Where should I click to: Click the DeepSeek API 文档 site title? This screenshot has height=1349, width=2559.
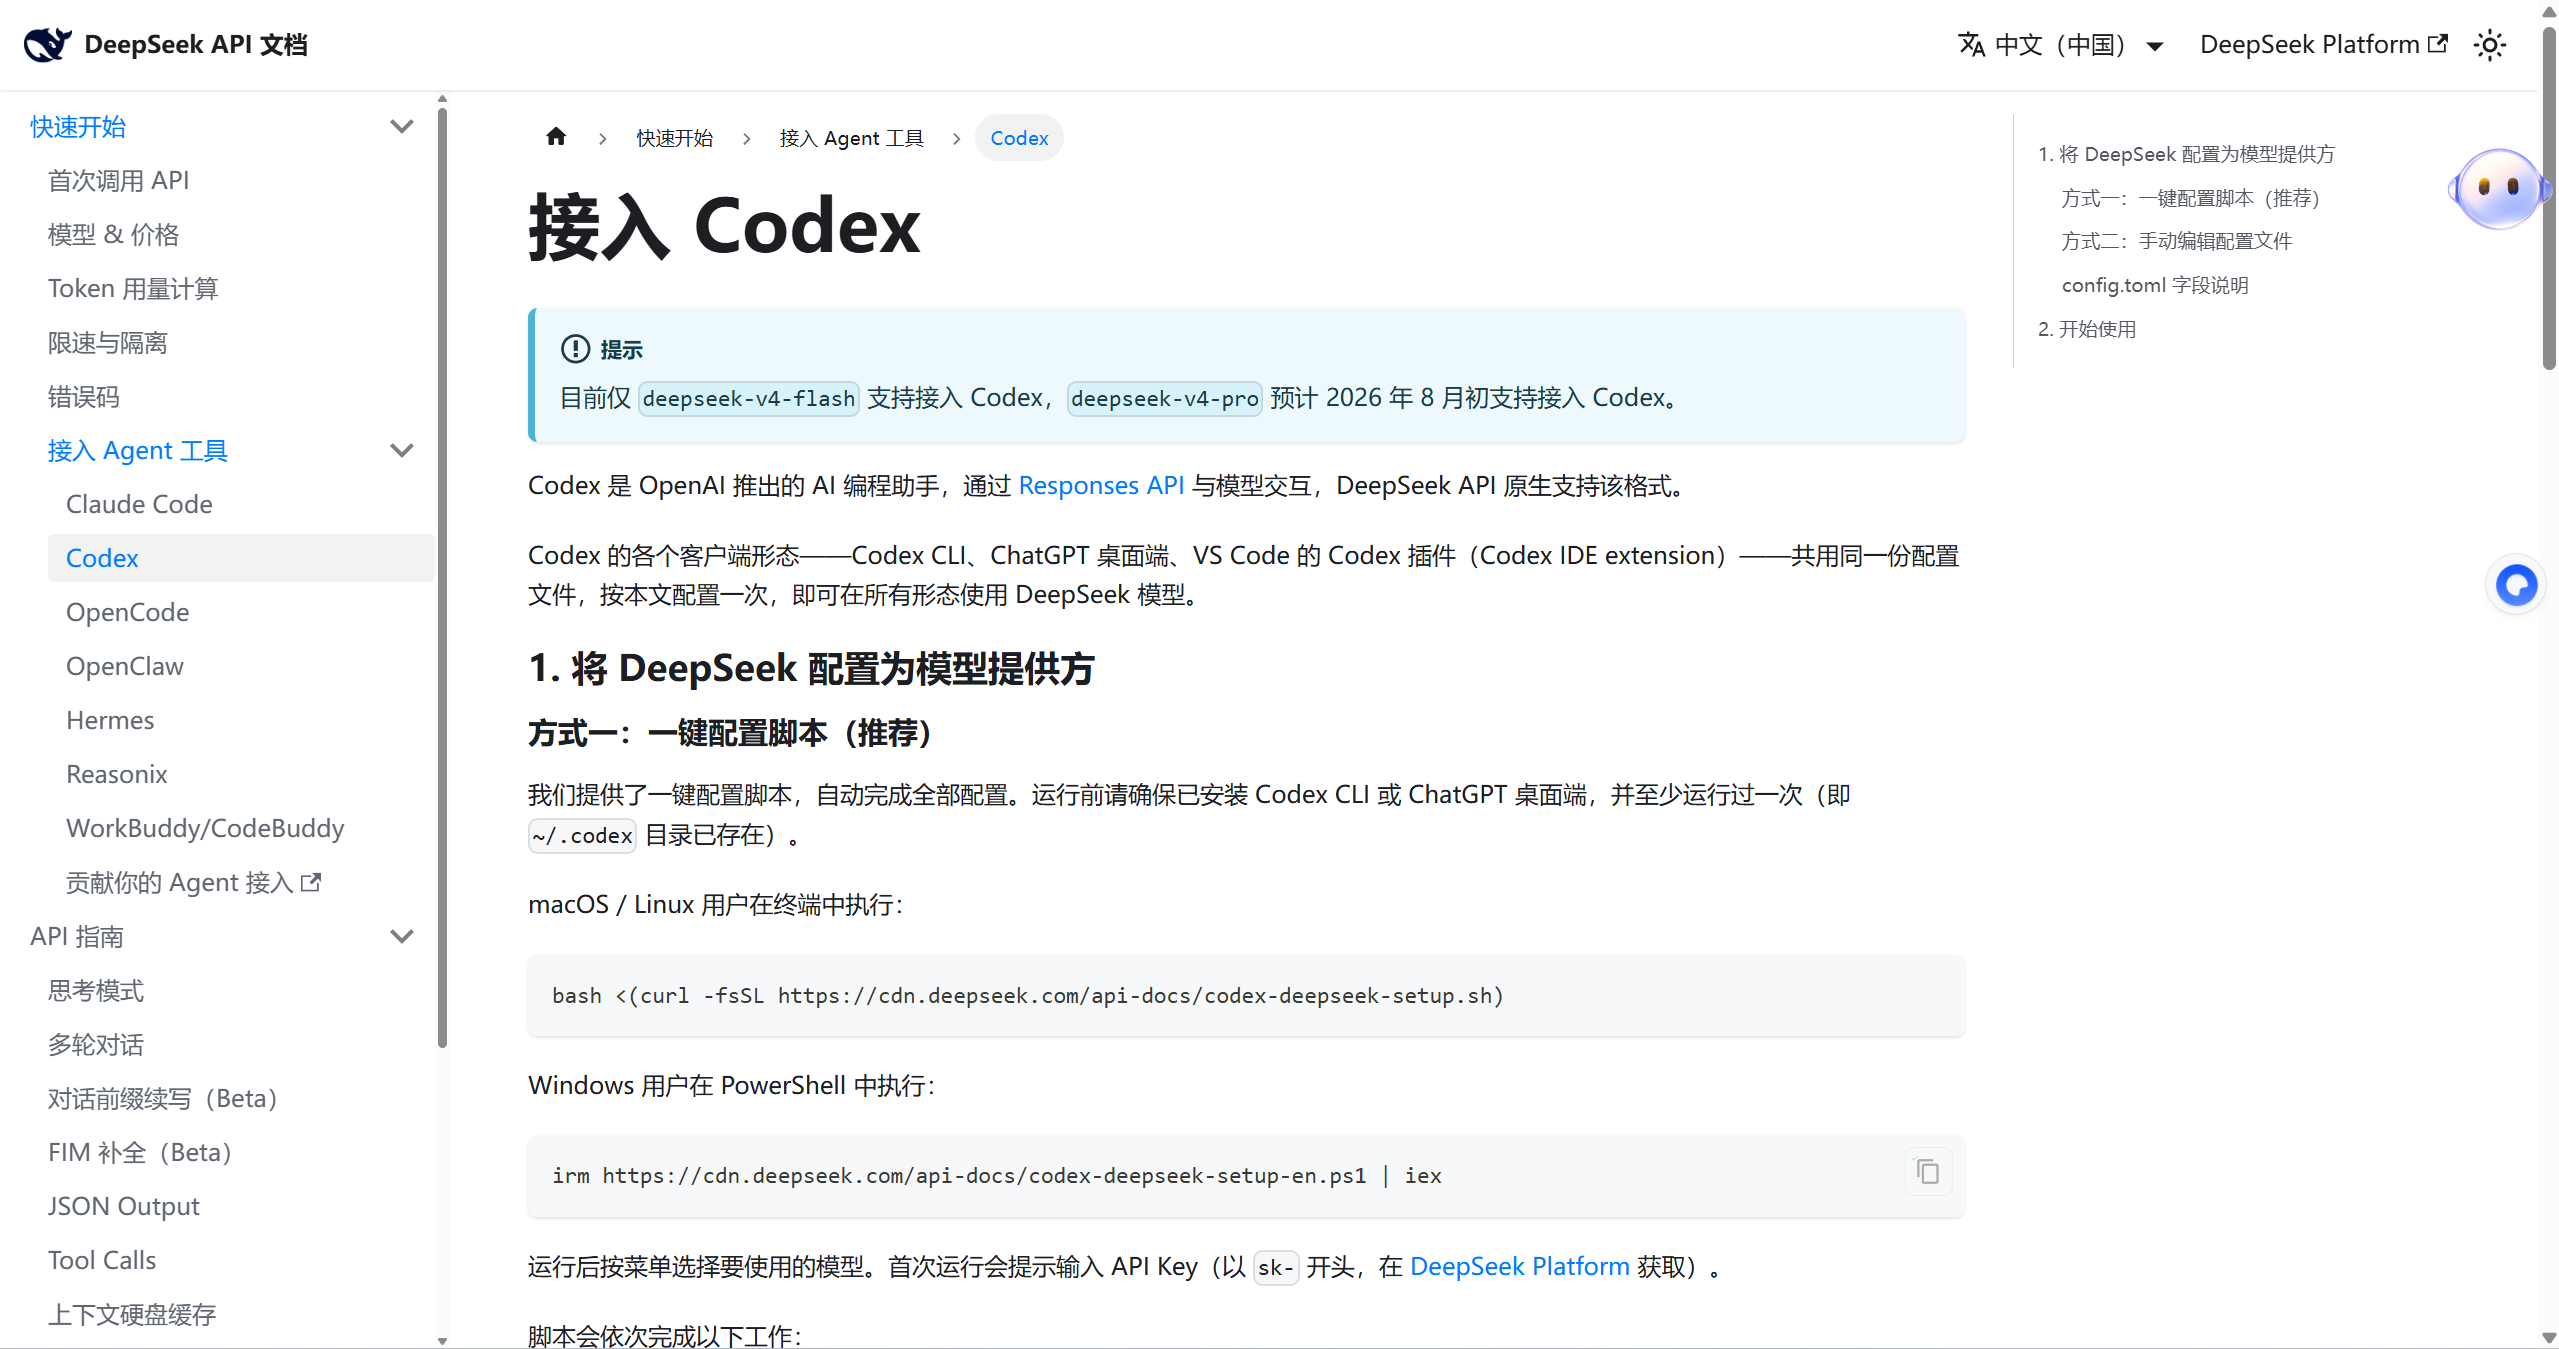click(x=196, y=45)
